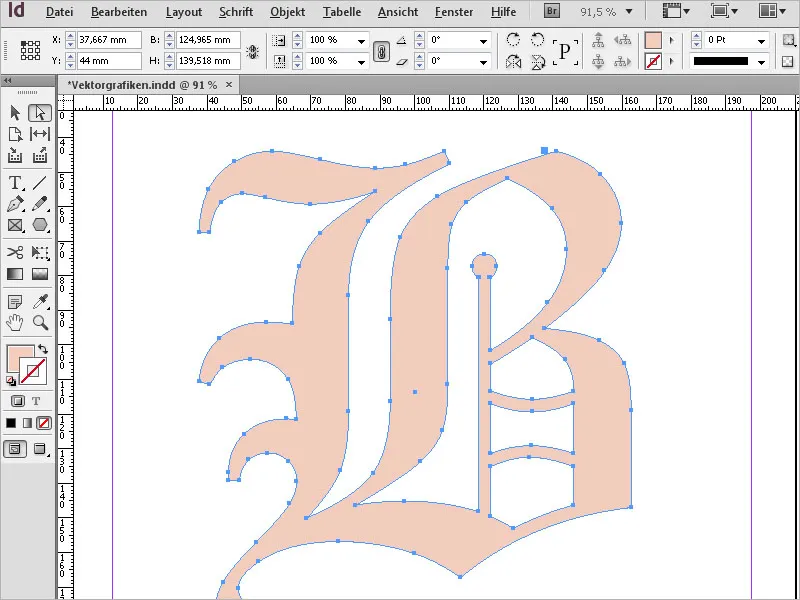Open the shear angle dropdown
This screenshot has height=600, width=800.
tap(483, 62)
